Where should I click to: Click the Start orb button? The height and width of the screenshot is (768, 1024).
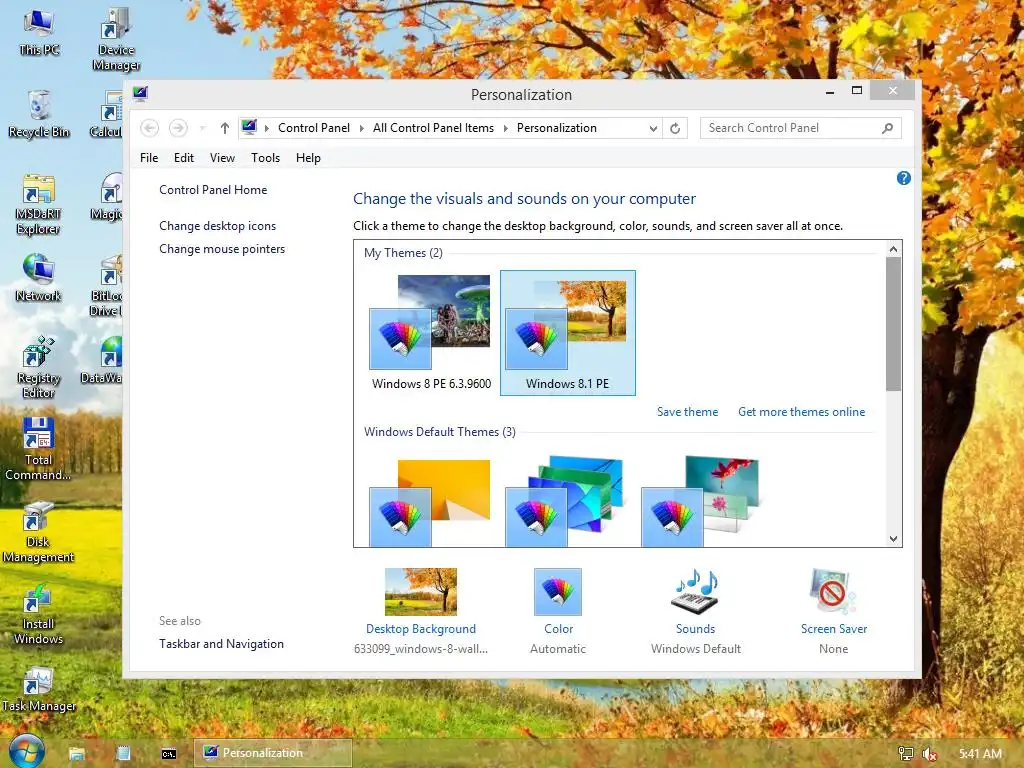pos(27,752)
